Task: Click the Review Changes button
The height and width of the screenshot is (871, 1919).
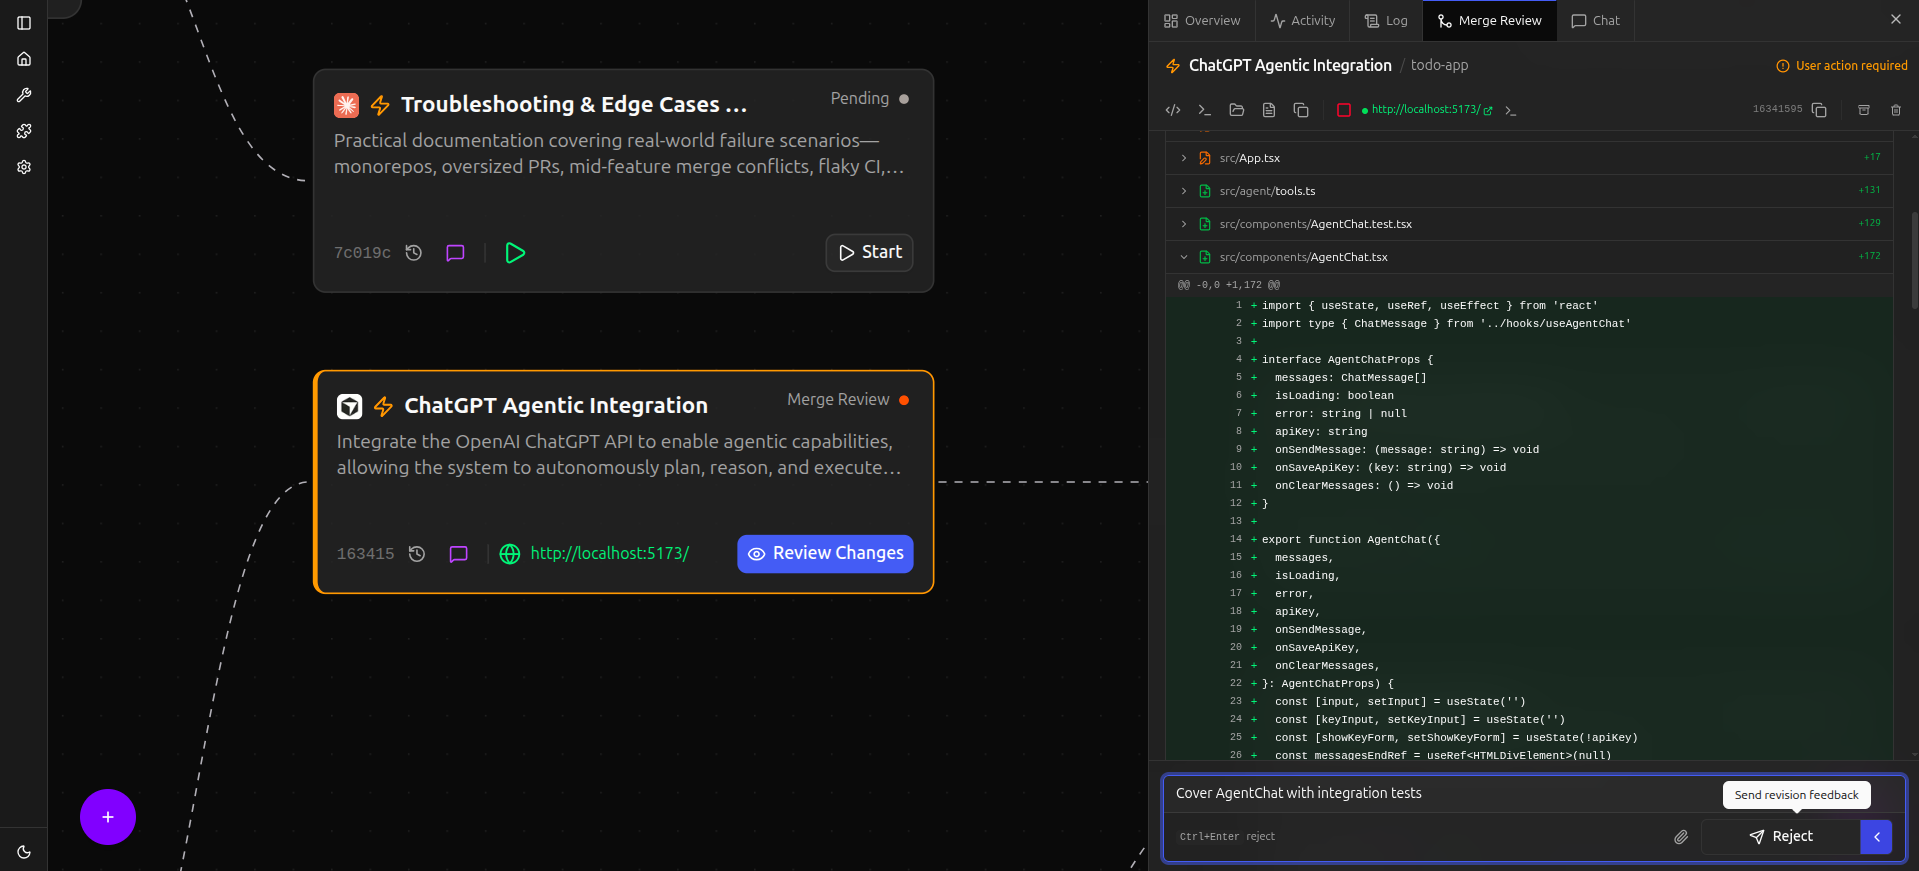Action: [825, 554]
